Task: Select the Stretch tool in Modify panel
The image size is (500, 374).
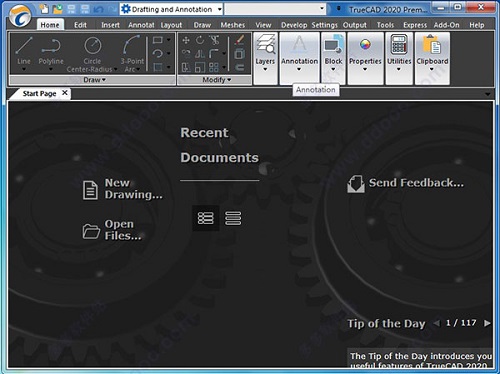Action: pos(186,67)
